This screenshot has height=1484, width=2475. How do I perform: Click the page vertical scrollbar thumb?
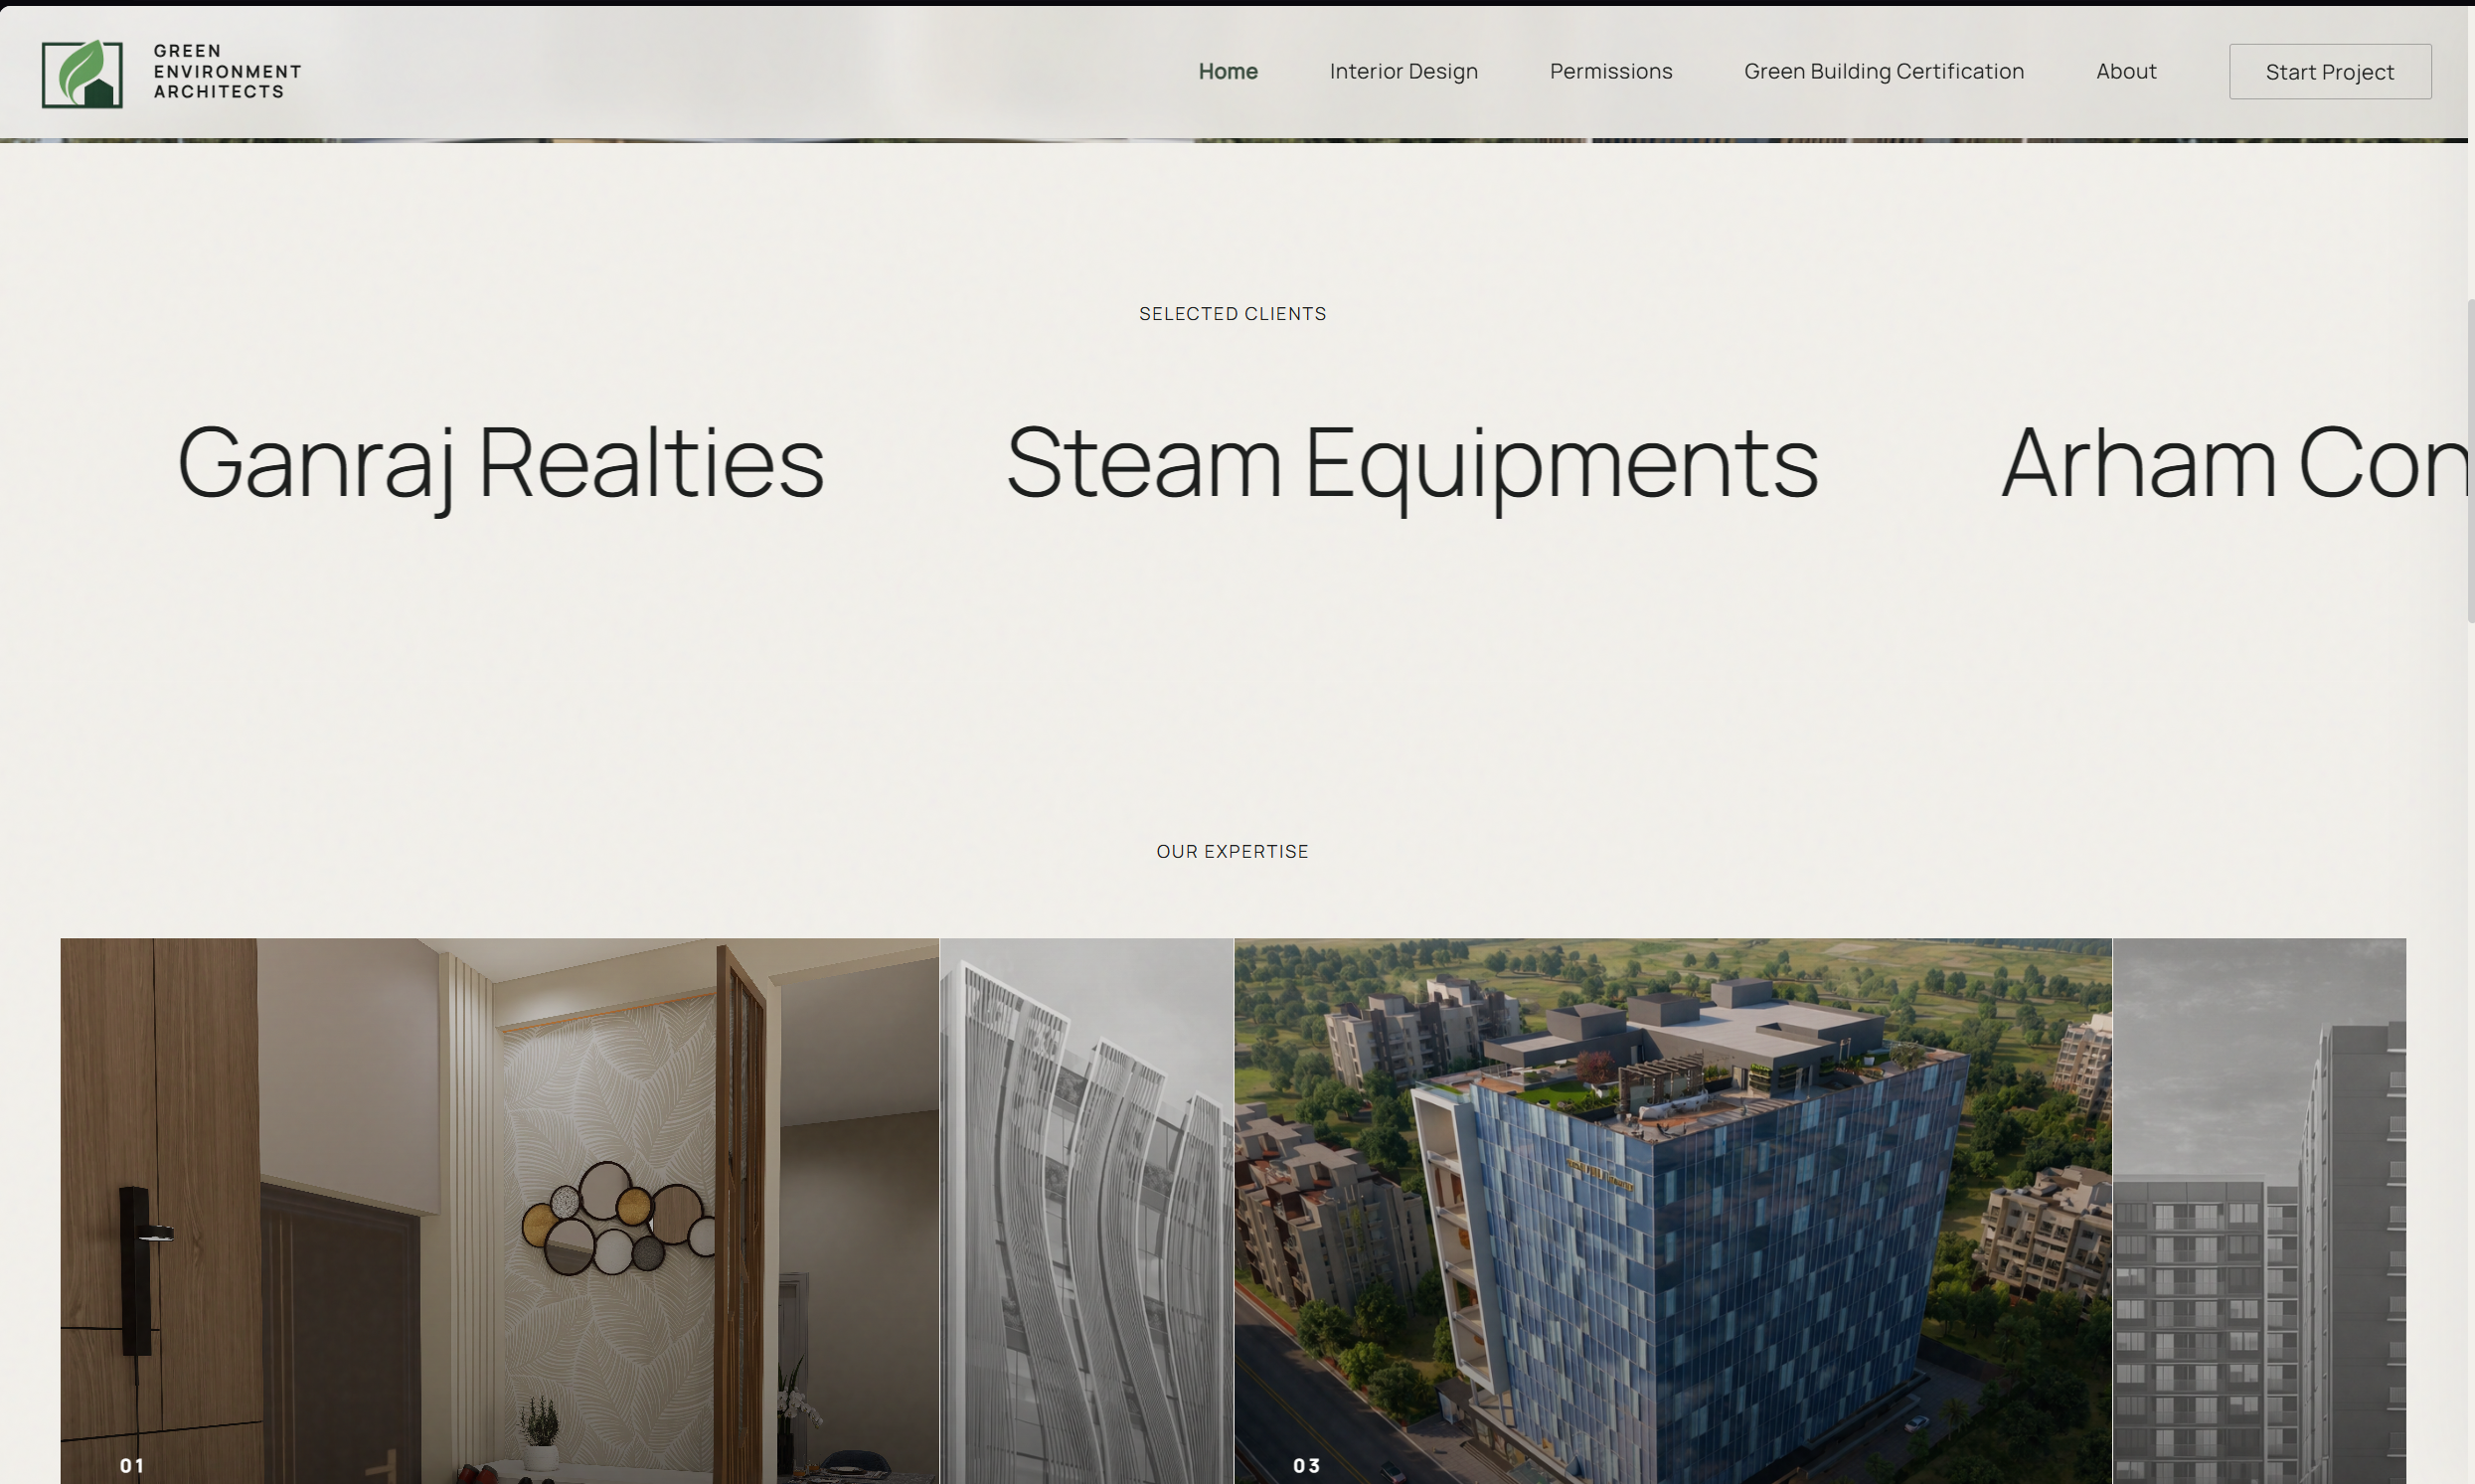(x=2471, y=460)
